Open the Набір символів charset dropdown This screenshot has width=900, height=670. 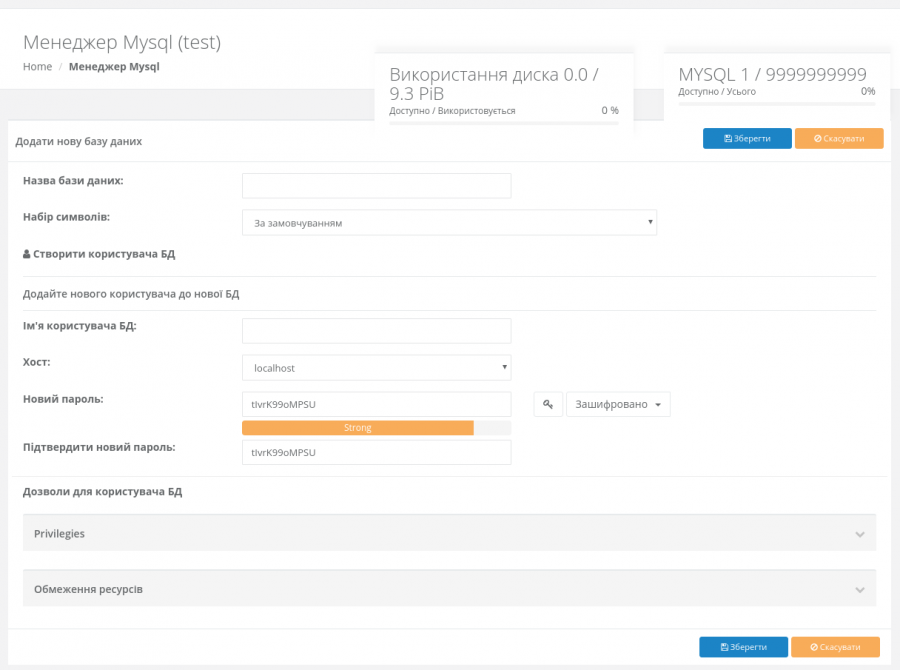click(x=449, y=223)
